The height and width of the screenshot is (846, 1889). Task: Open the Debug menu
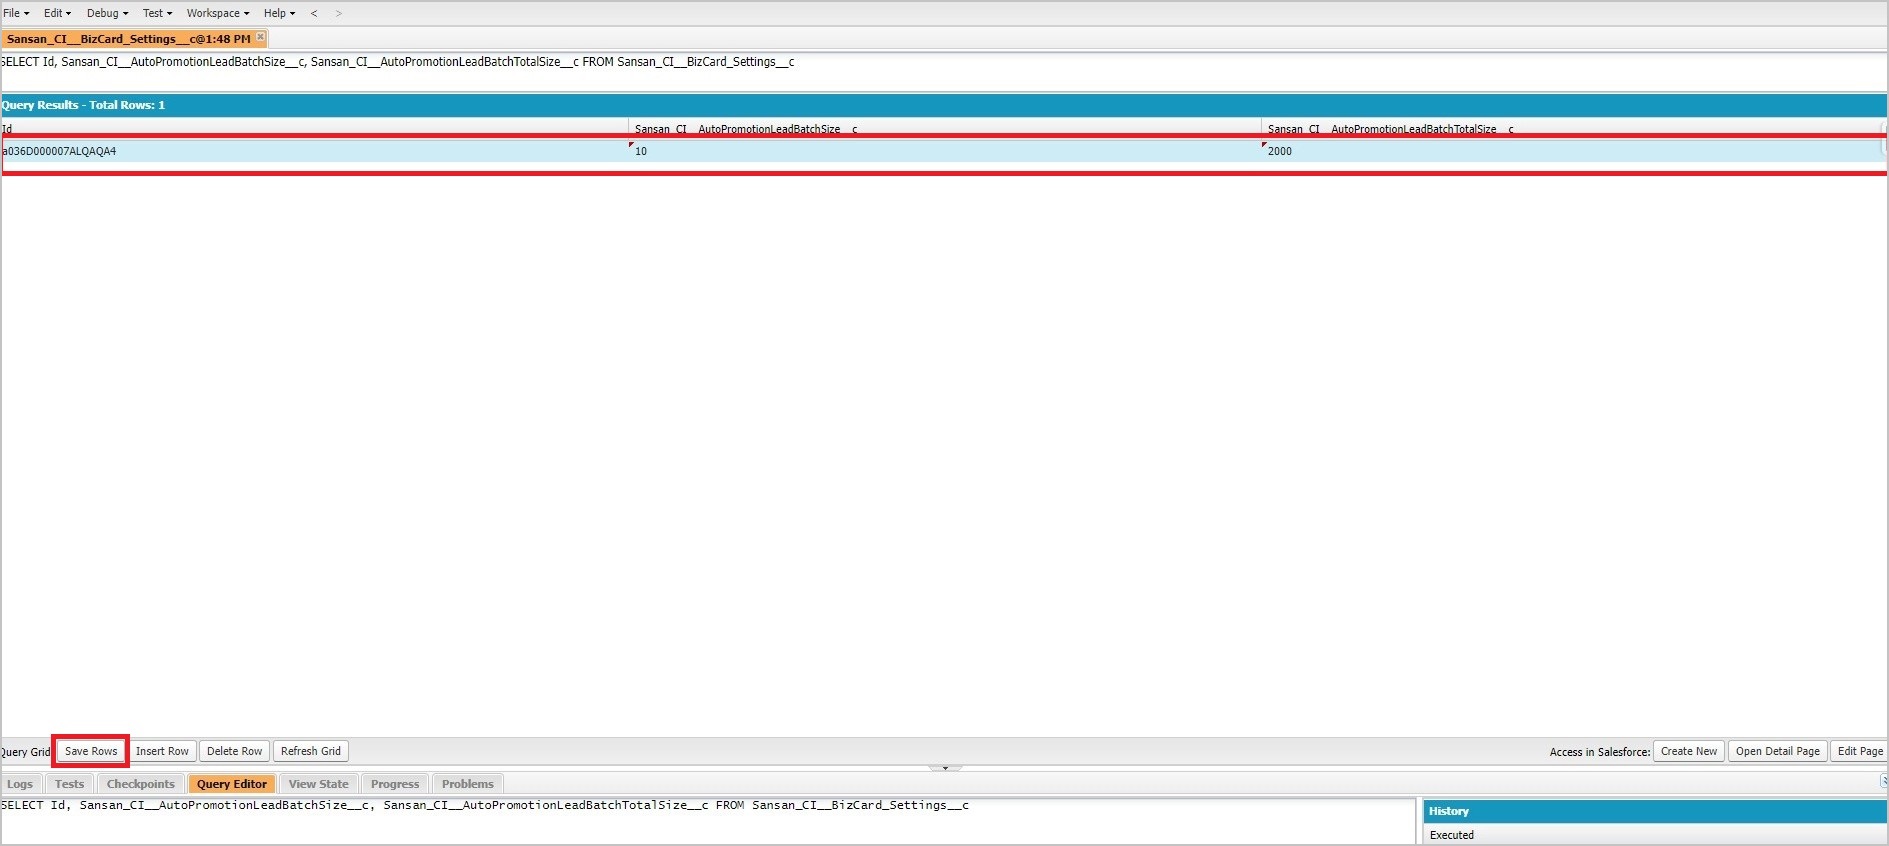coord(107,13)
